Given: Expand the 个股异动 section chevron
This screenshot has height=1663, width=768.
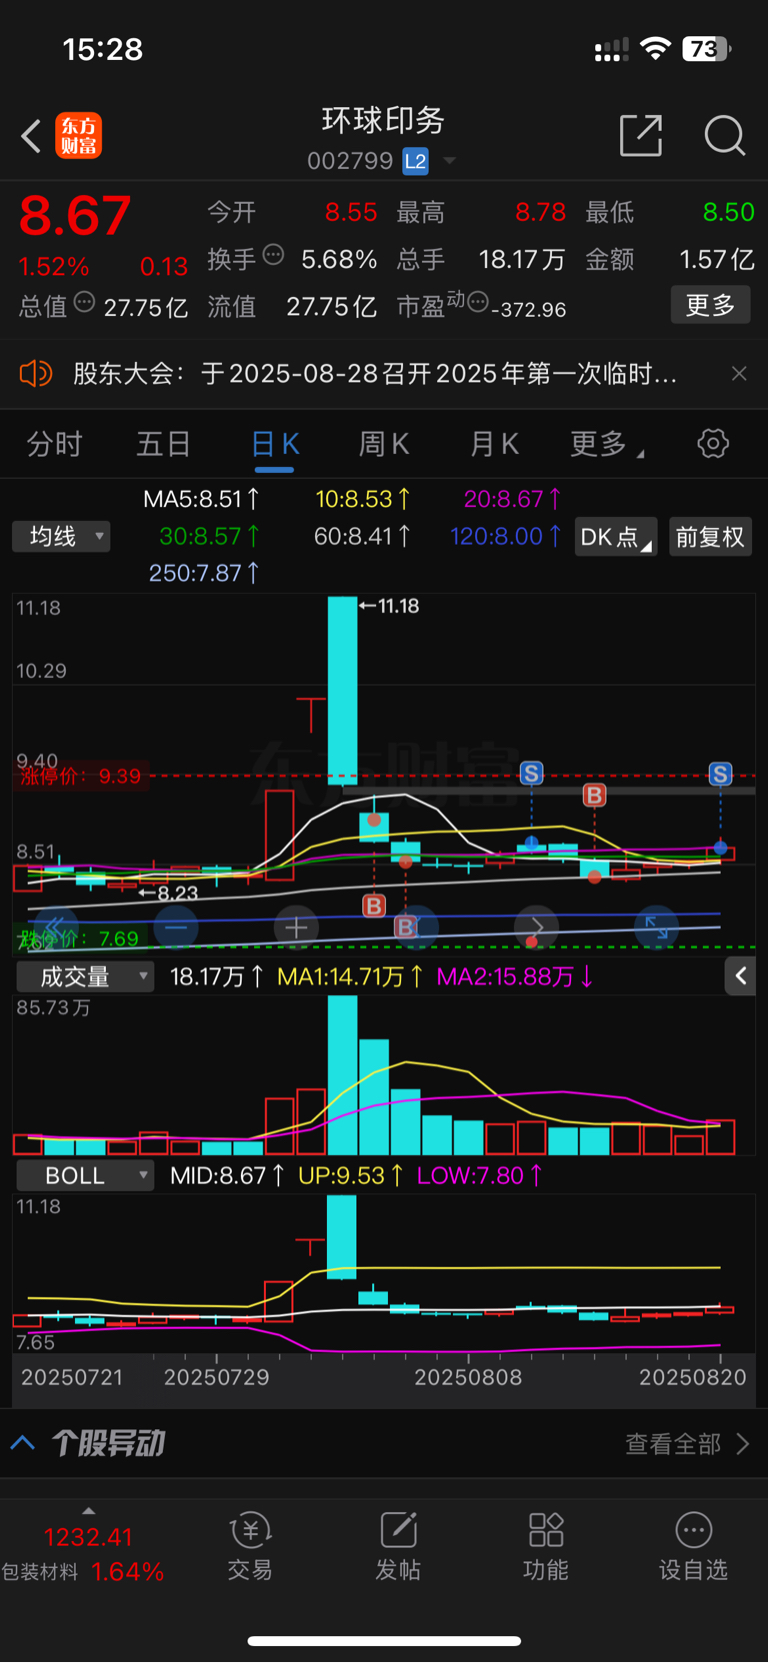Looking at the screenshot, I should pos(23,1443).
